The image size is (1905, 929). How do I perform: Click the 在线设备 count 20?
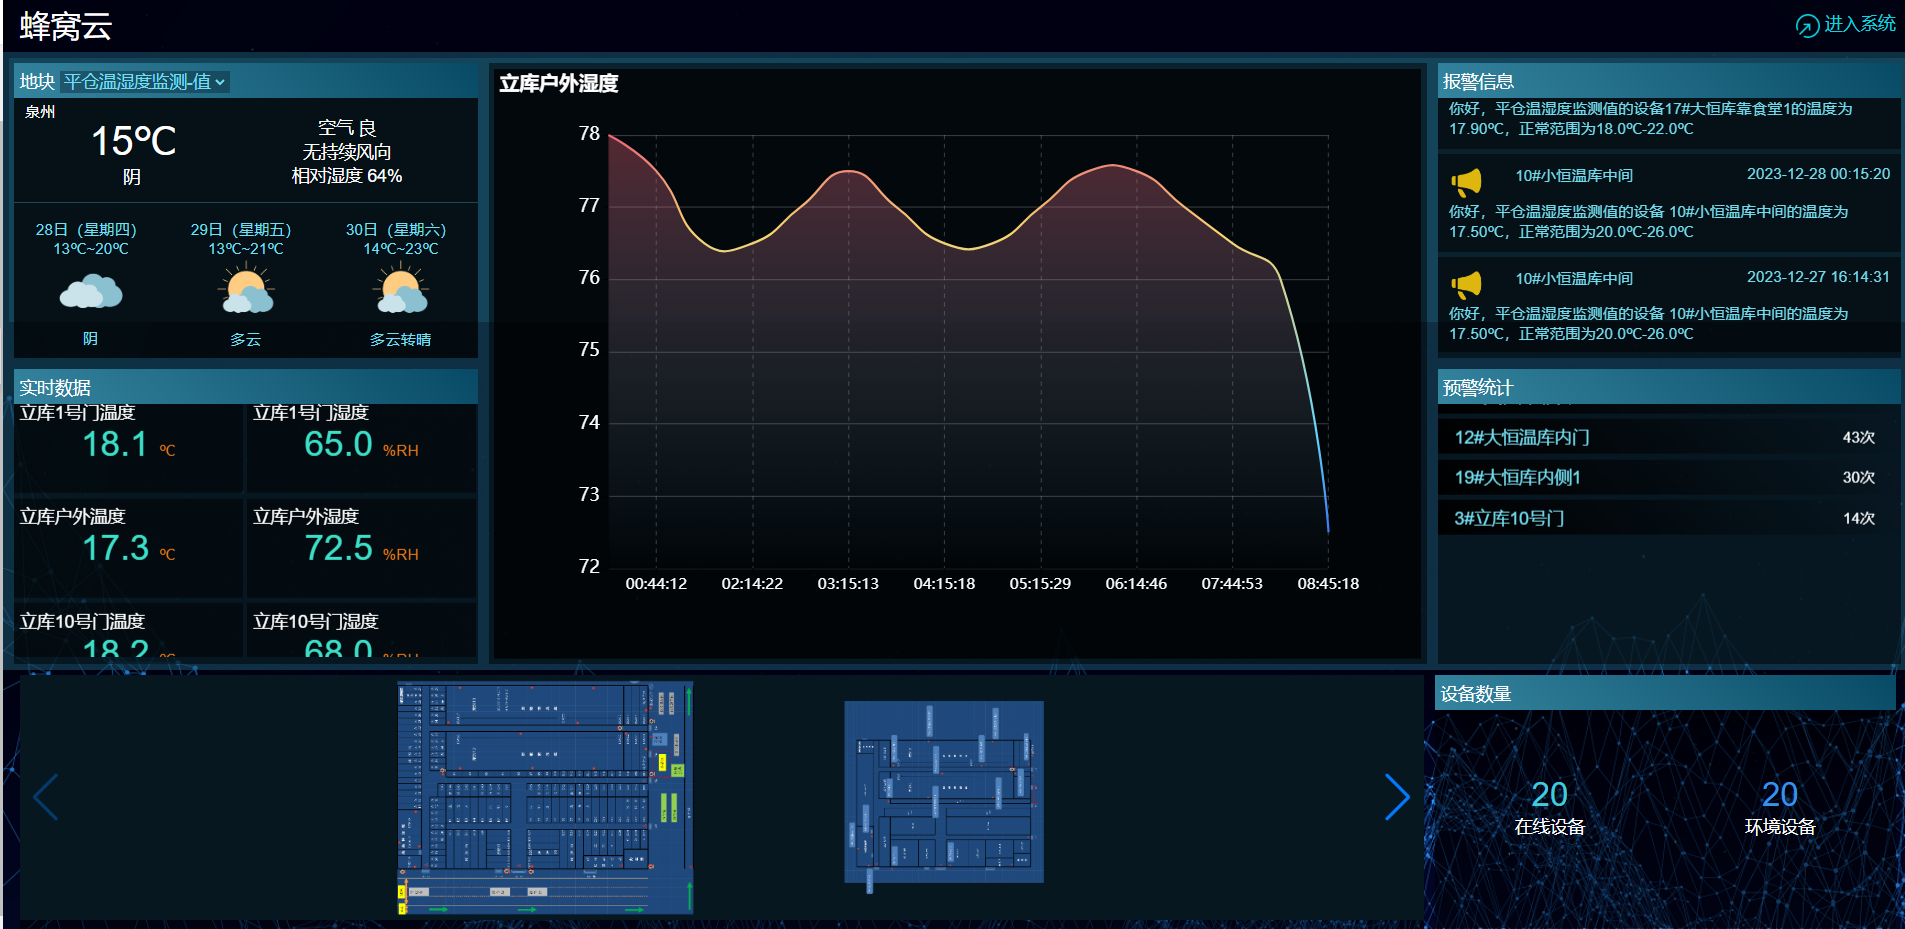(1549, 794)
